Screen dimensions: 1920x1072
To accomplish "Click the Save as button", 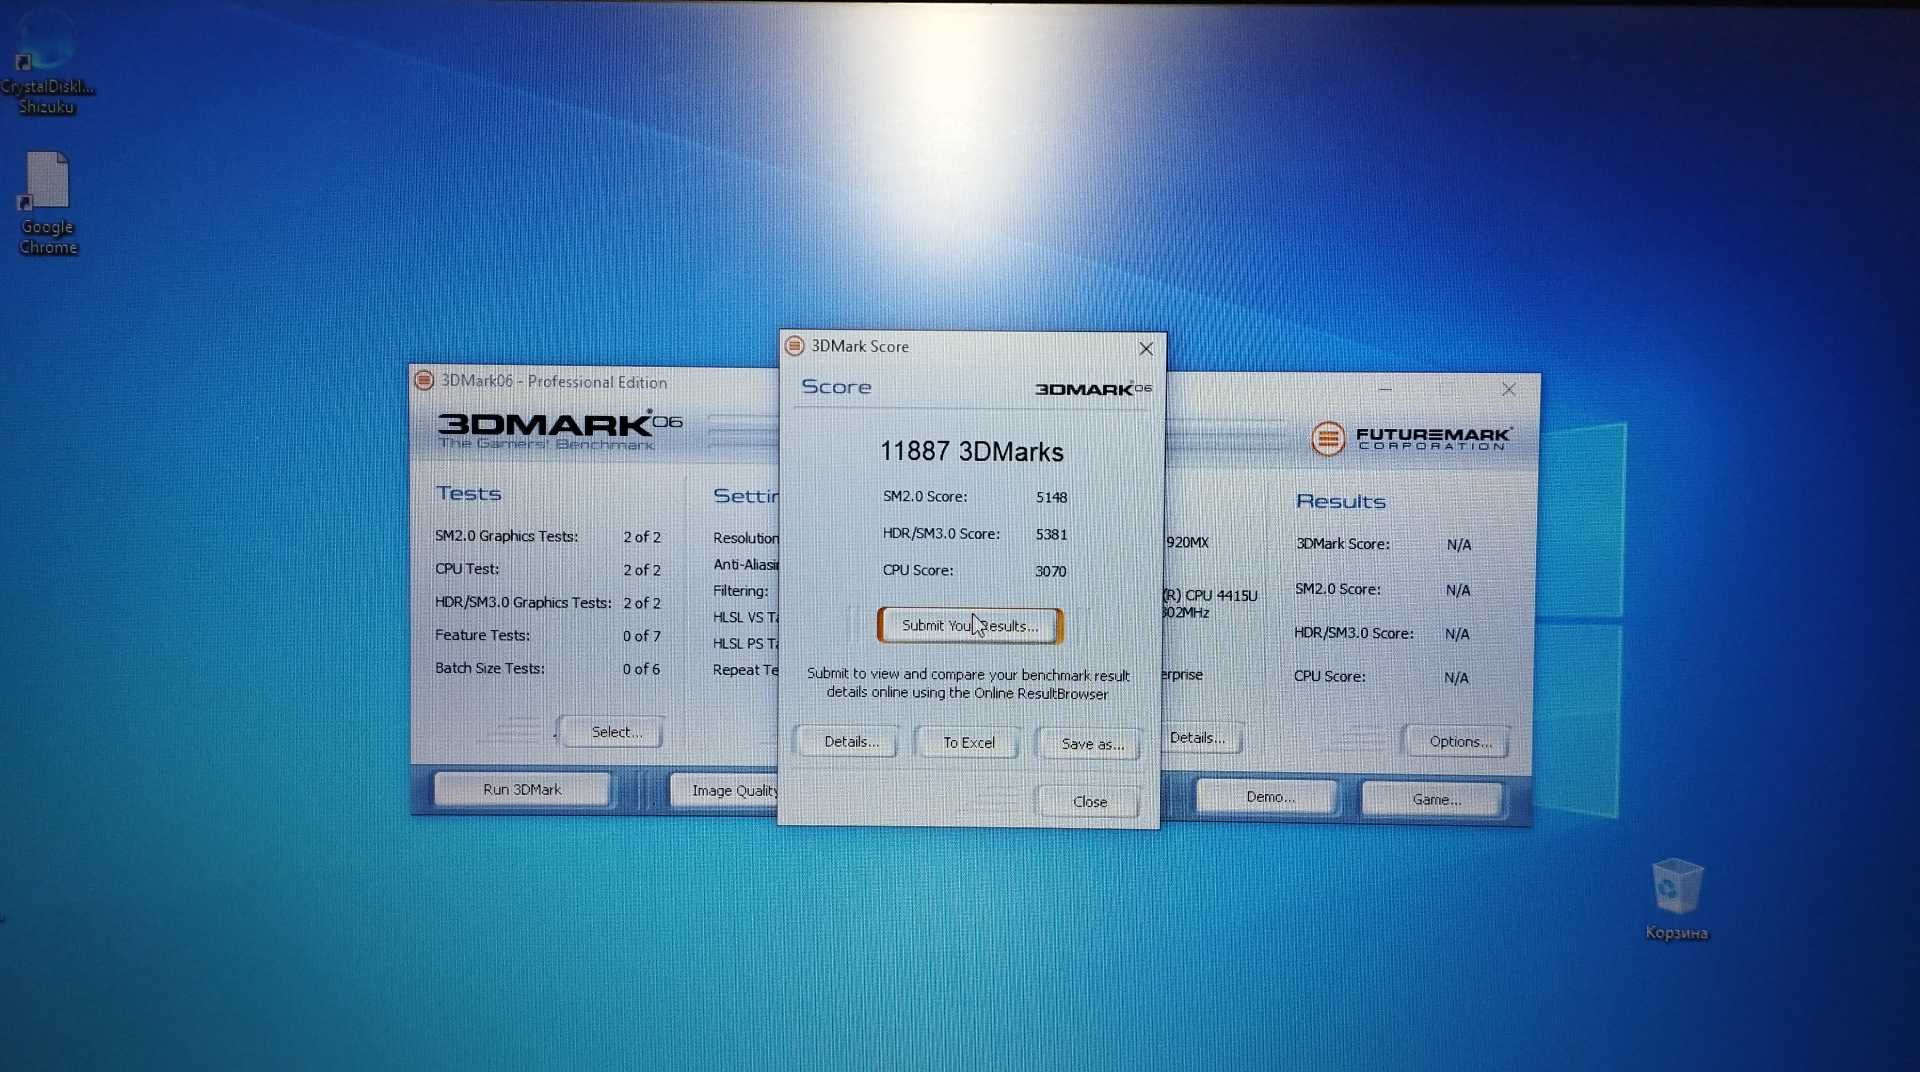I will click(1091, 744).
